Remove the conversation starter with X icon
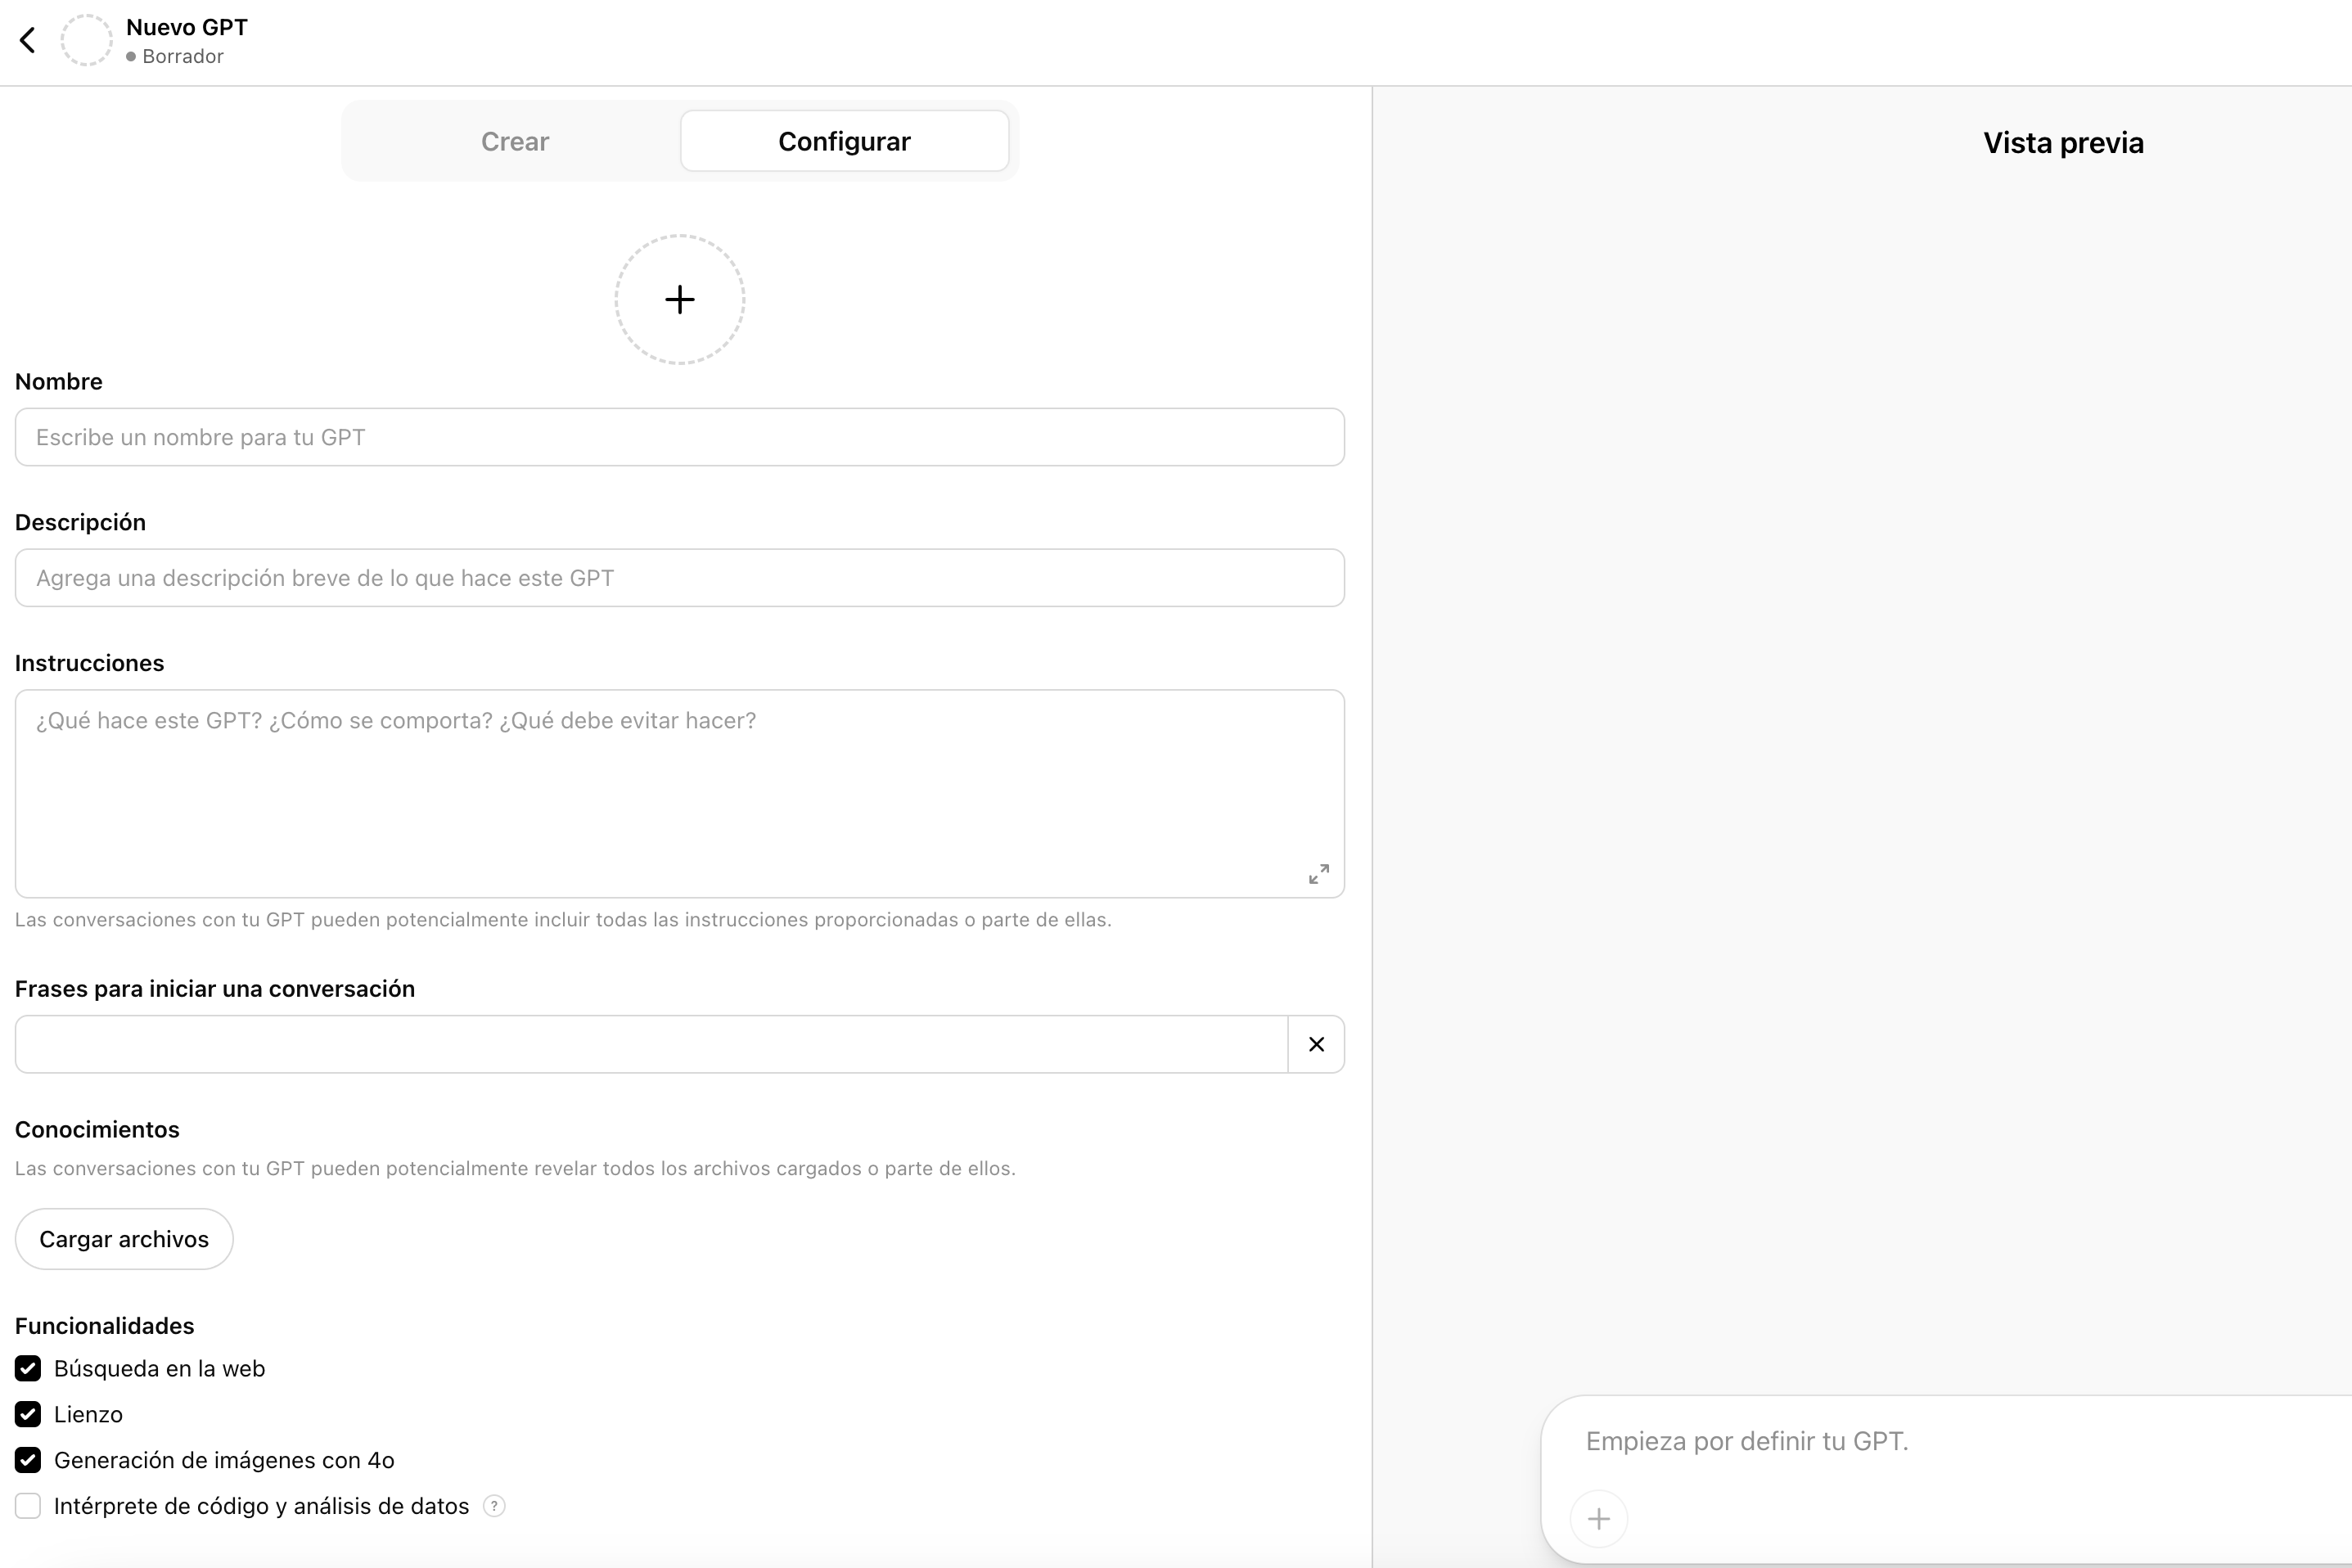 click(x=1316, y=1044)
